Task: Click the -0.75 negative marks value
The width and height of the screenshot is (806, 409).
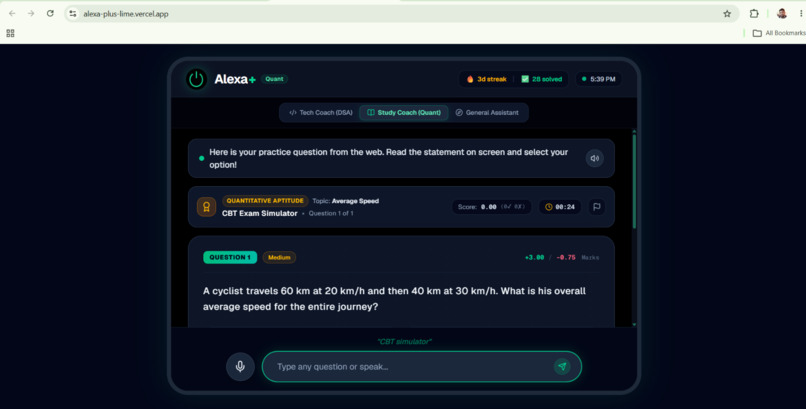Action: click(x=566, y=257)
